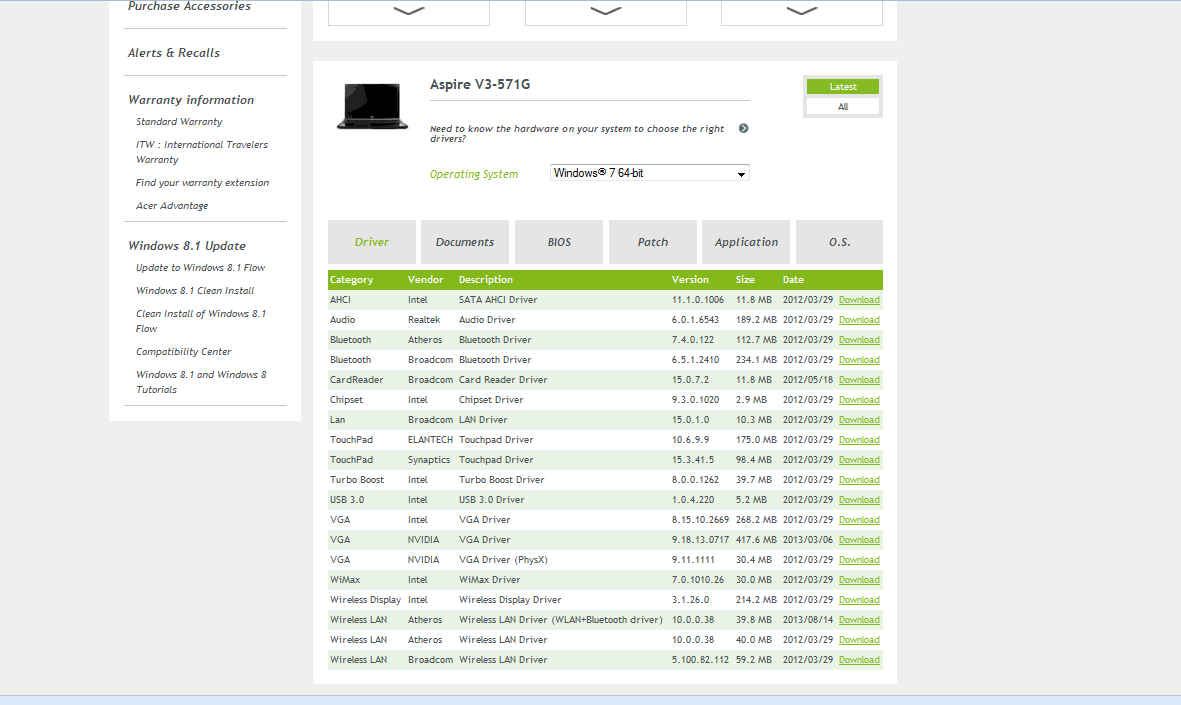Viewport: 1181px width, 705px height.
Task: Download the Broadcom Wireless LAN Driver
Action: [x=859, y=660]
